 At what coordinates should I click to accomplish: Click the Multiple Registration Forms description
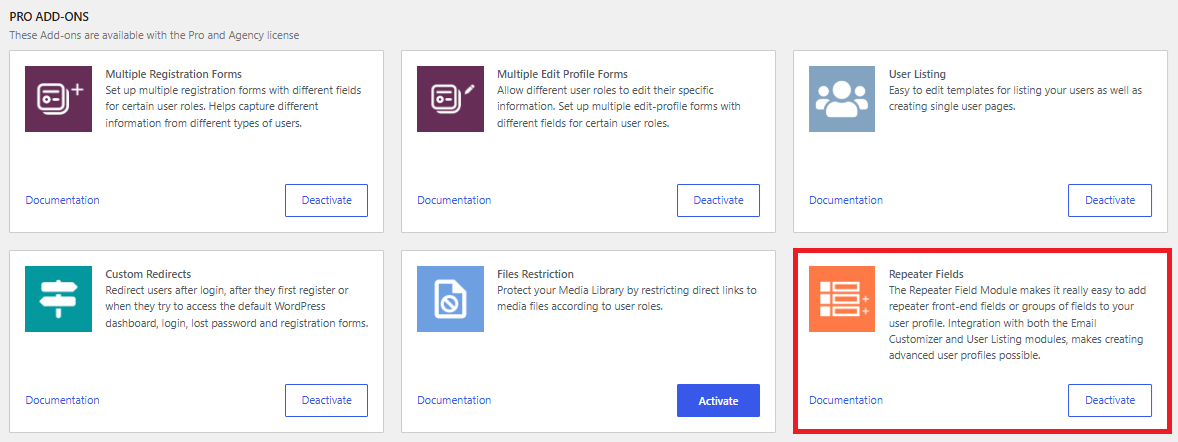coord(234,107)
